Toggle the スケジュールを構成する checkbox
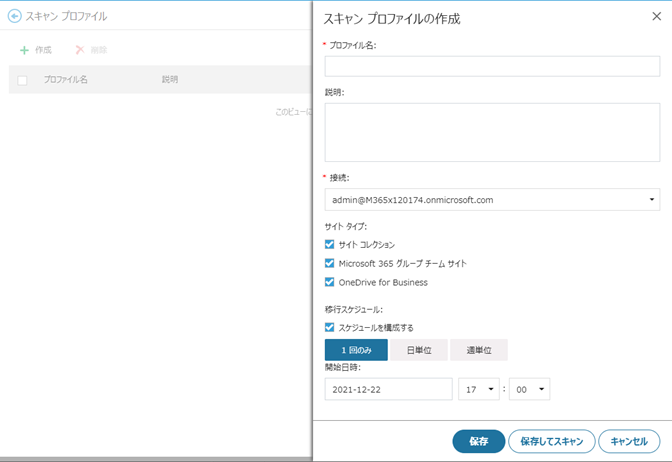Image resolution: width=672 pixels, height=462 pixels. [329, 327]
